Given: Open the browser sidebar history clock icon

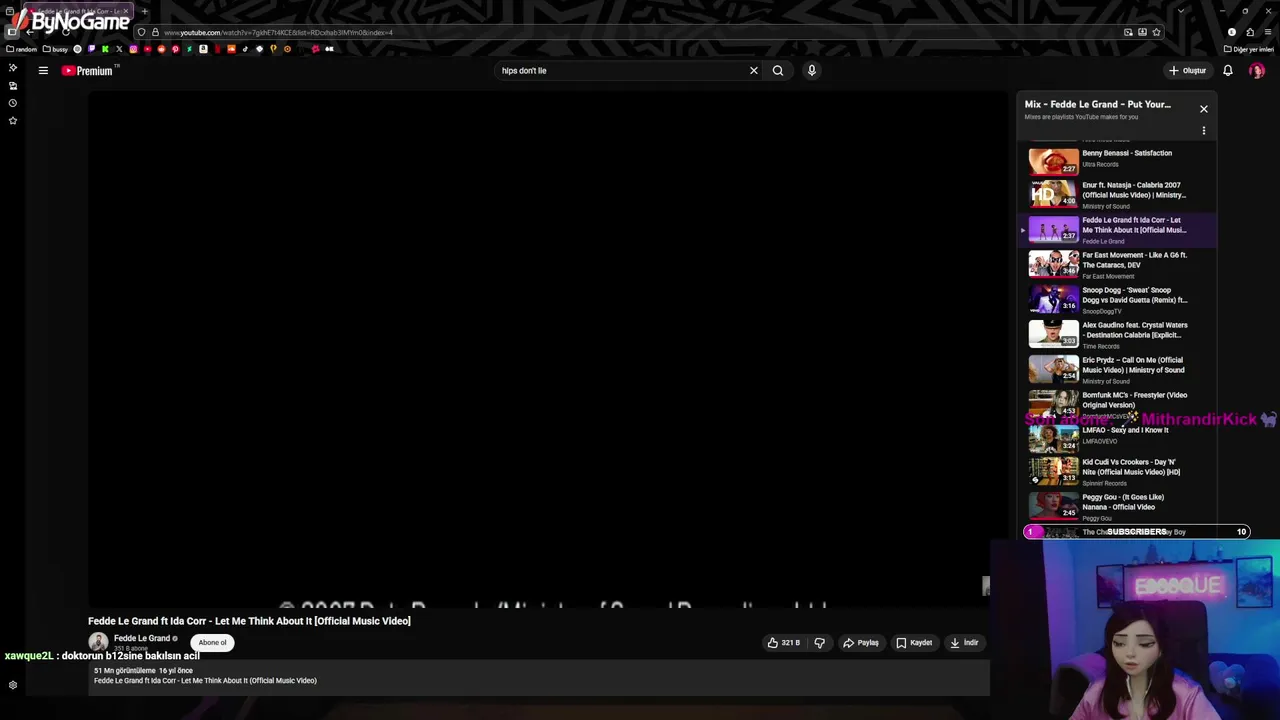Looking at the screenshot, I should pos(13,103).
